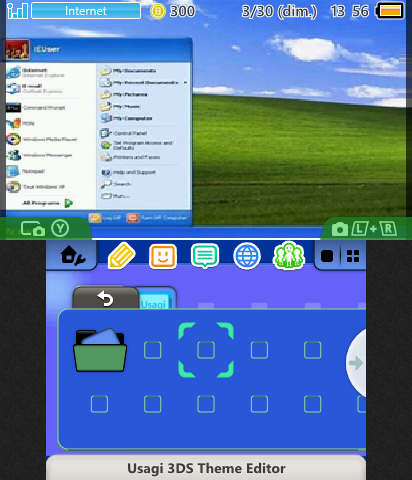The height and width of the screenshot is (480, 412).
Task: Click the Internet connection status bar
Action: (x=86, y=11)
